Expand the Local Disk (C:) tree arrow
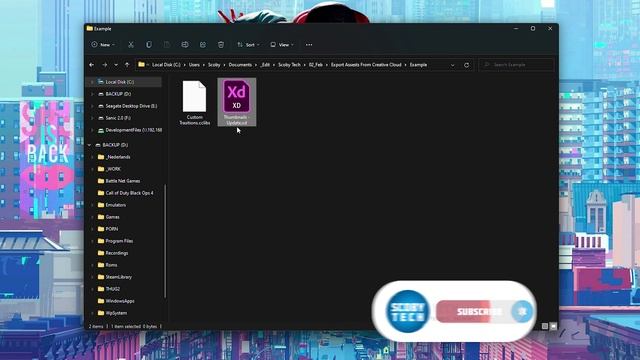640x360 pixels. [x=92, y=82]
